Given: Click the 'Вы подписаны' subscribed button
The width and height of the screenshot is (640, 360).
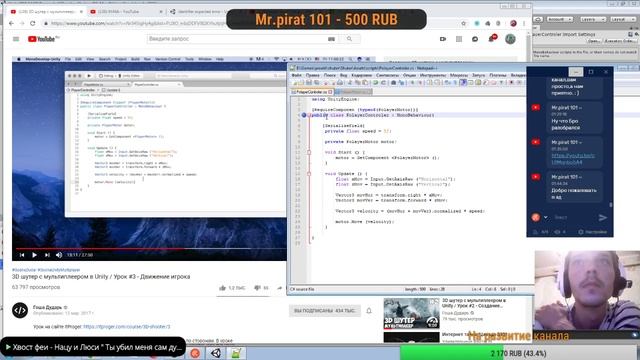Looking at the screenshot, I should [325, 311].
